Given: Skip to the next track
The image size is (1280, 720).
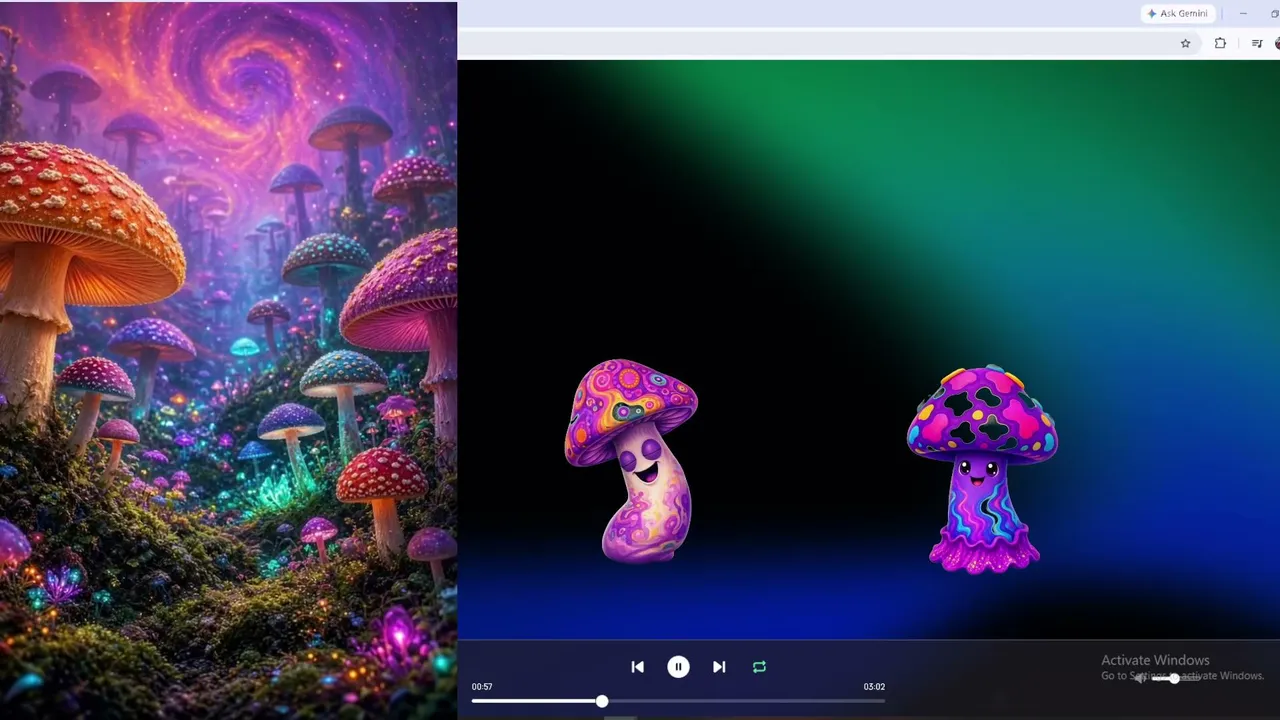Looking at the screenshot, I should coord(719,667).
